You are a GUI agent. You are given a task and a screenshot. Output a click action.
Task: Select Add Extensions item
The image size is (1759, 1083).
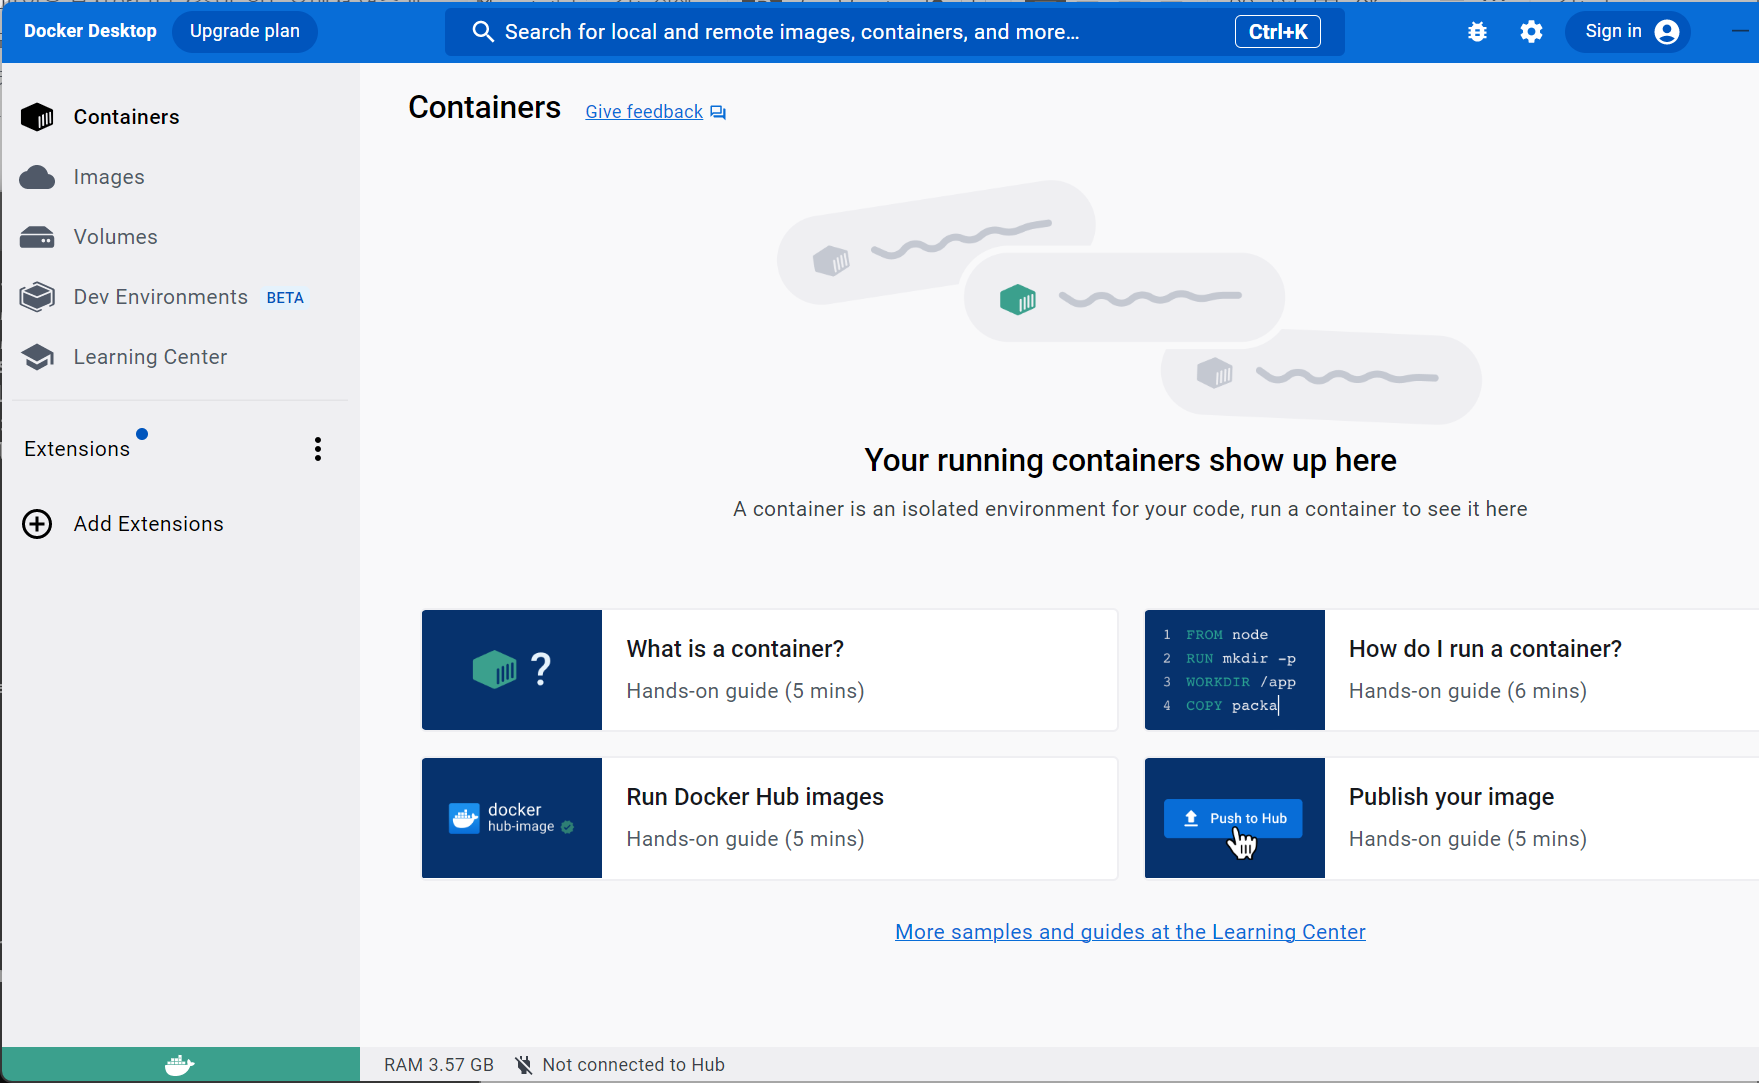[180, 524]
